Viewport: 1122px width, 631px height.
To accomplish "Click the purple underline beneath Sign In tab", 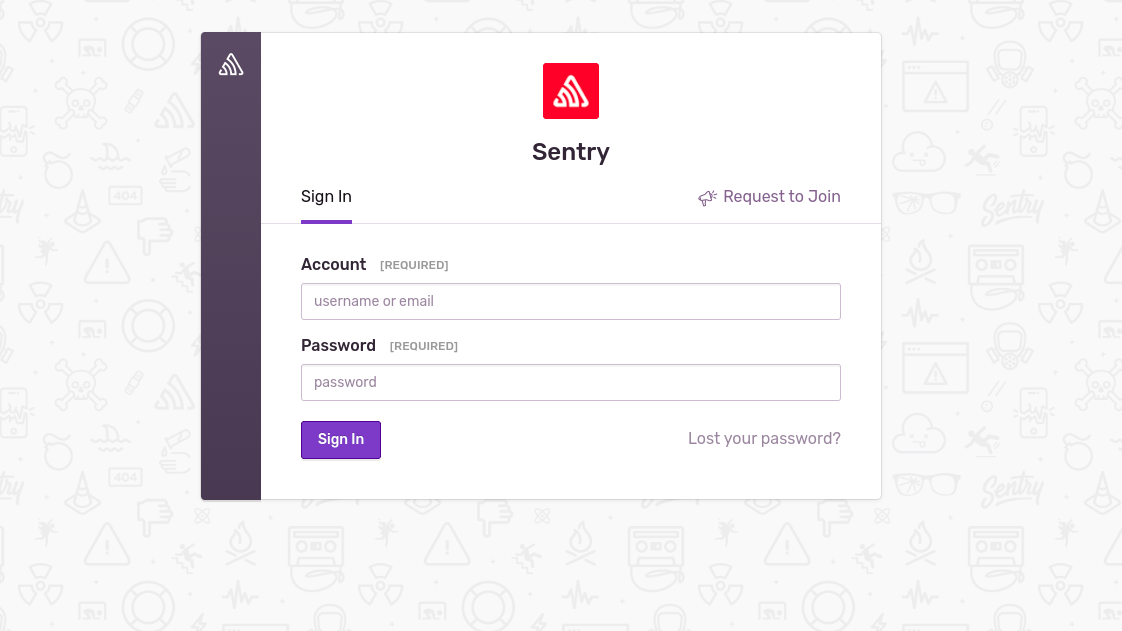I will [x=326, y=222].
